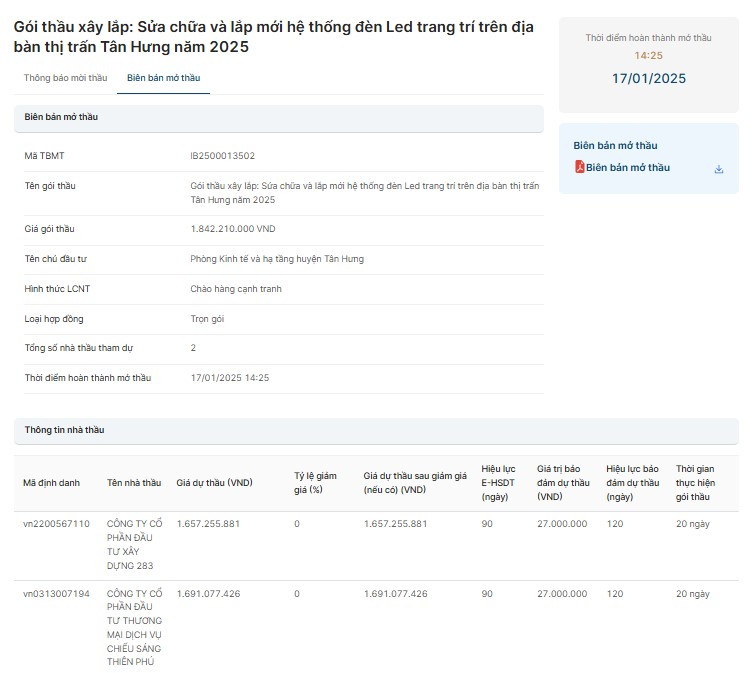This screenshot has height=673, width=754.
Task: Click the Mã định danh column header
Action: point(51,483)
